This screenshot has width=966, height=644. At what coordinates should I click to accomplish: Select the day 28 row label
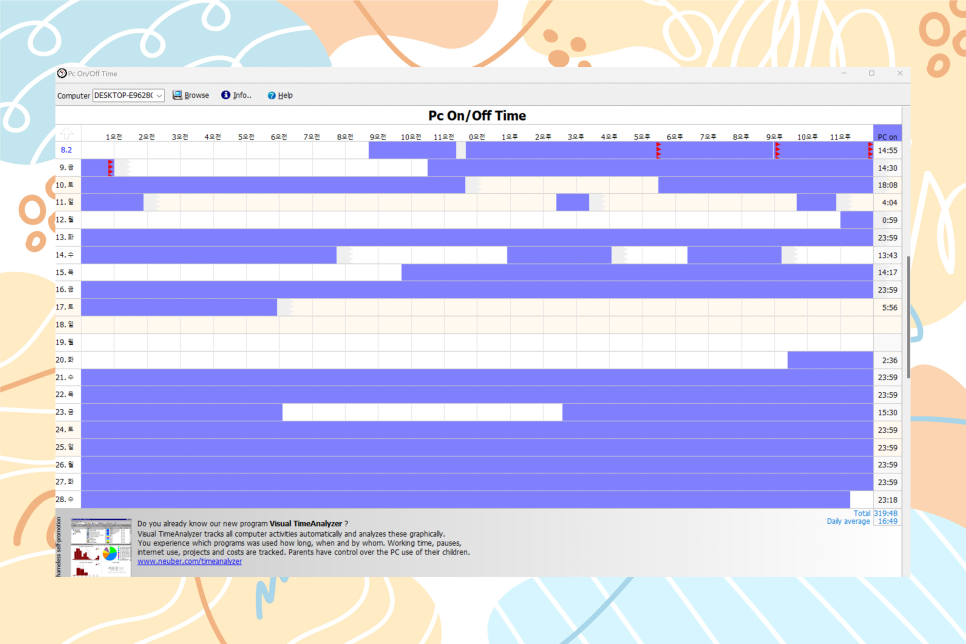pos(65,500)
